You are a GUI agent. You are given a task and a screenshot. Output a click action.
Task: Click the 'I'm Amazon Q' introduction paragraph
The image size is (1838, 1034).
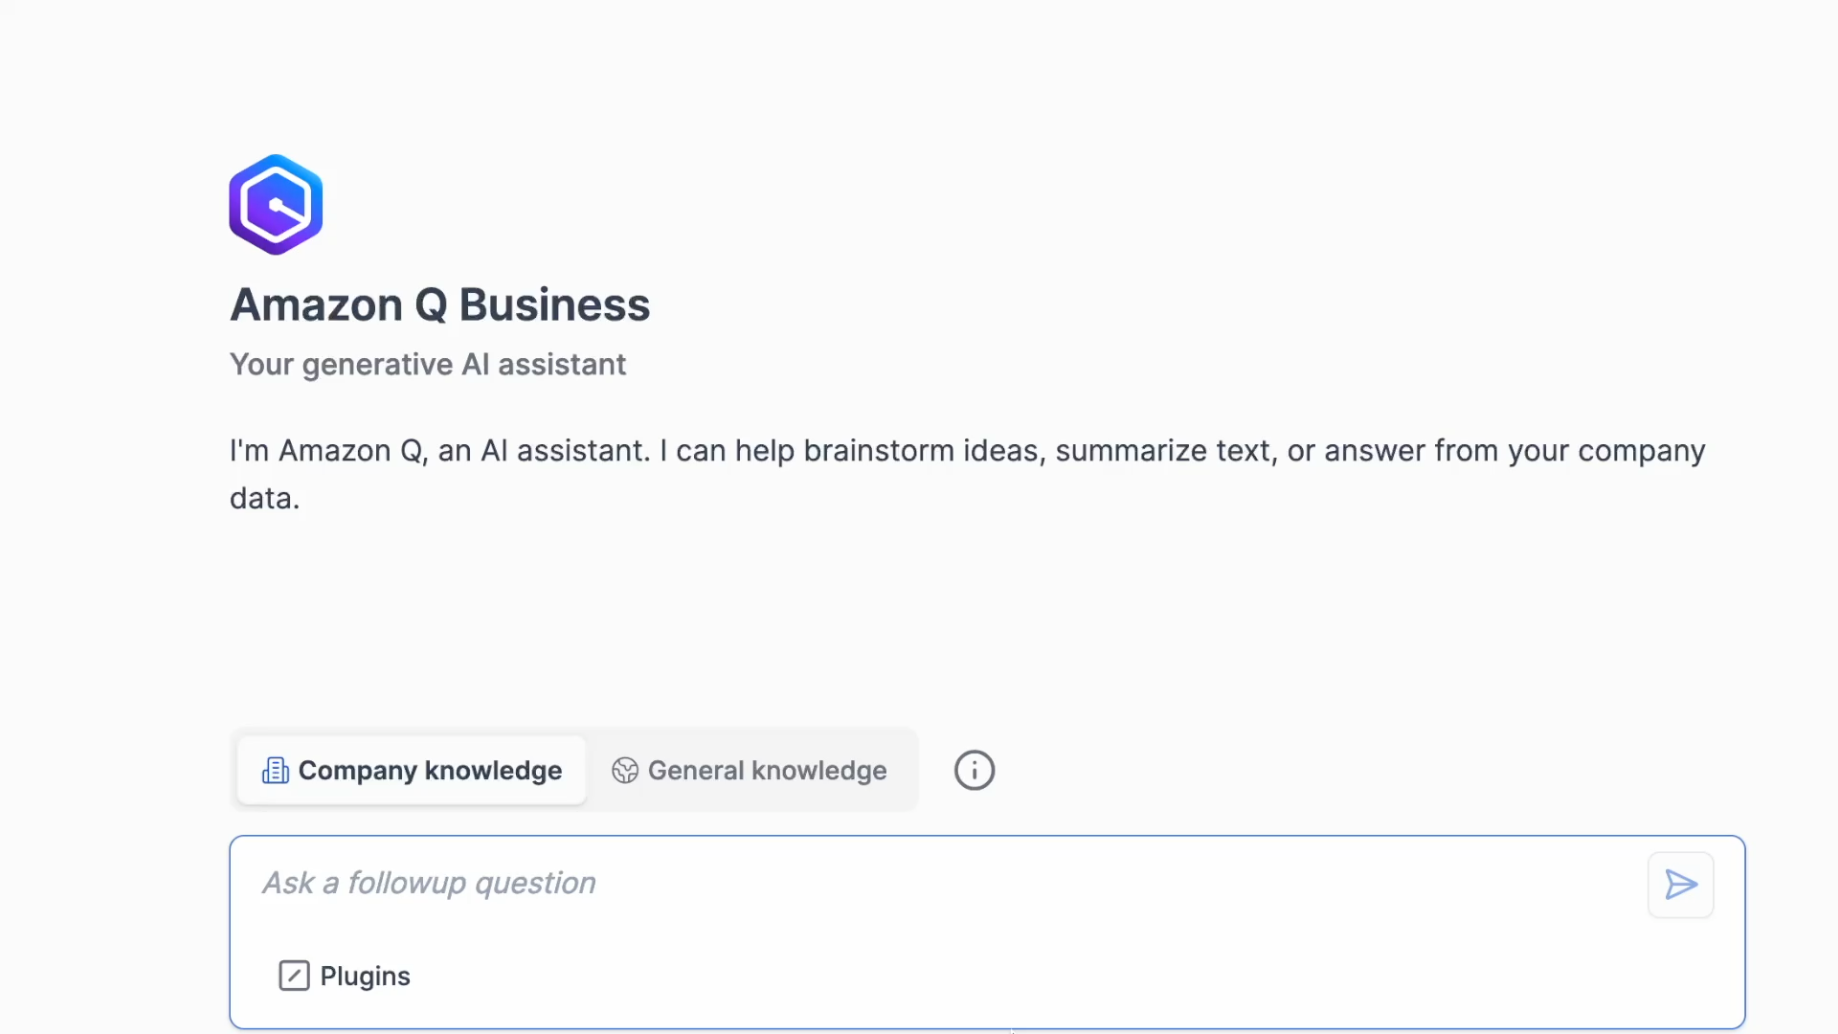click(966, 451)
